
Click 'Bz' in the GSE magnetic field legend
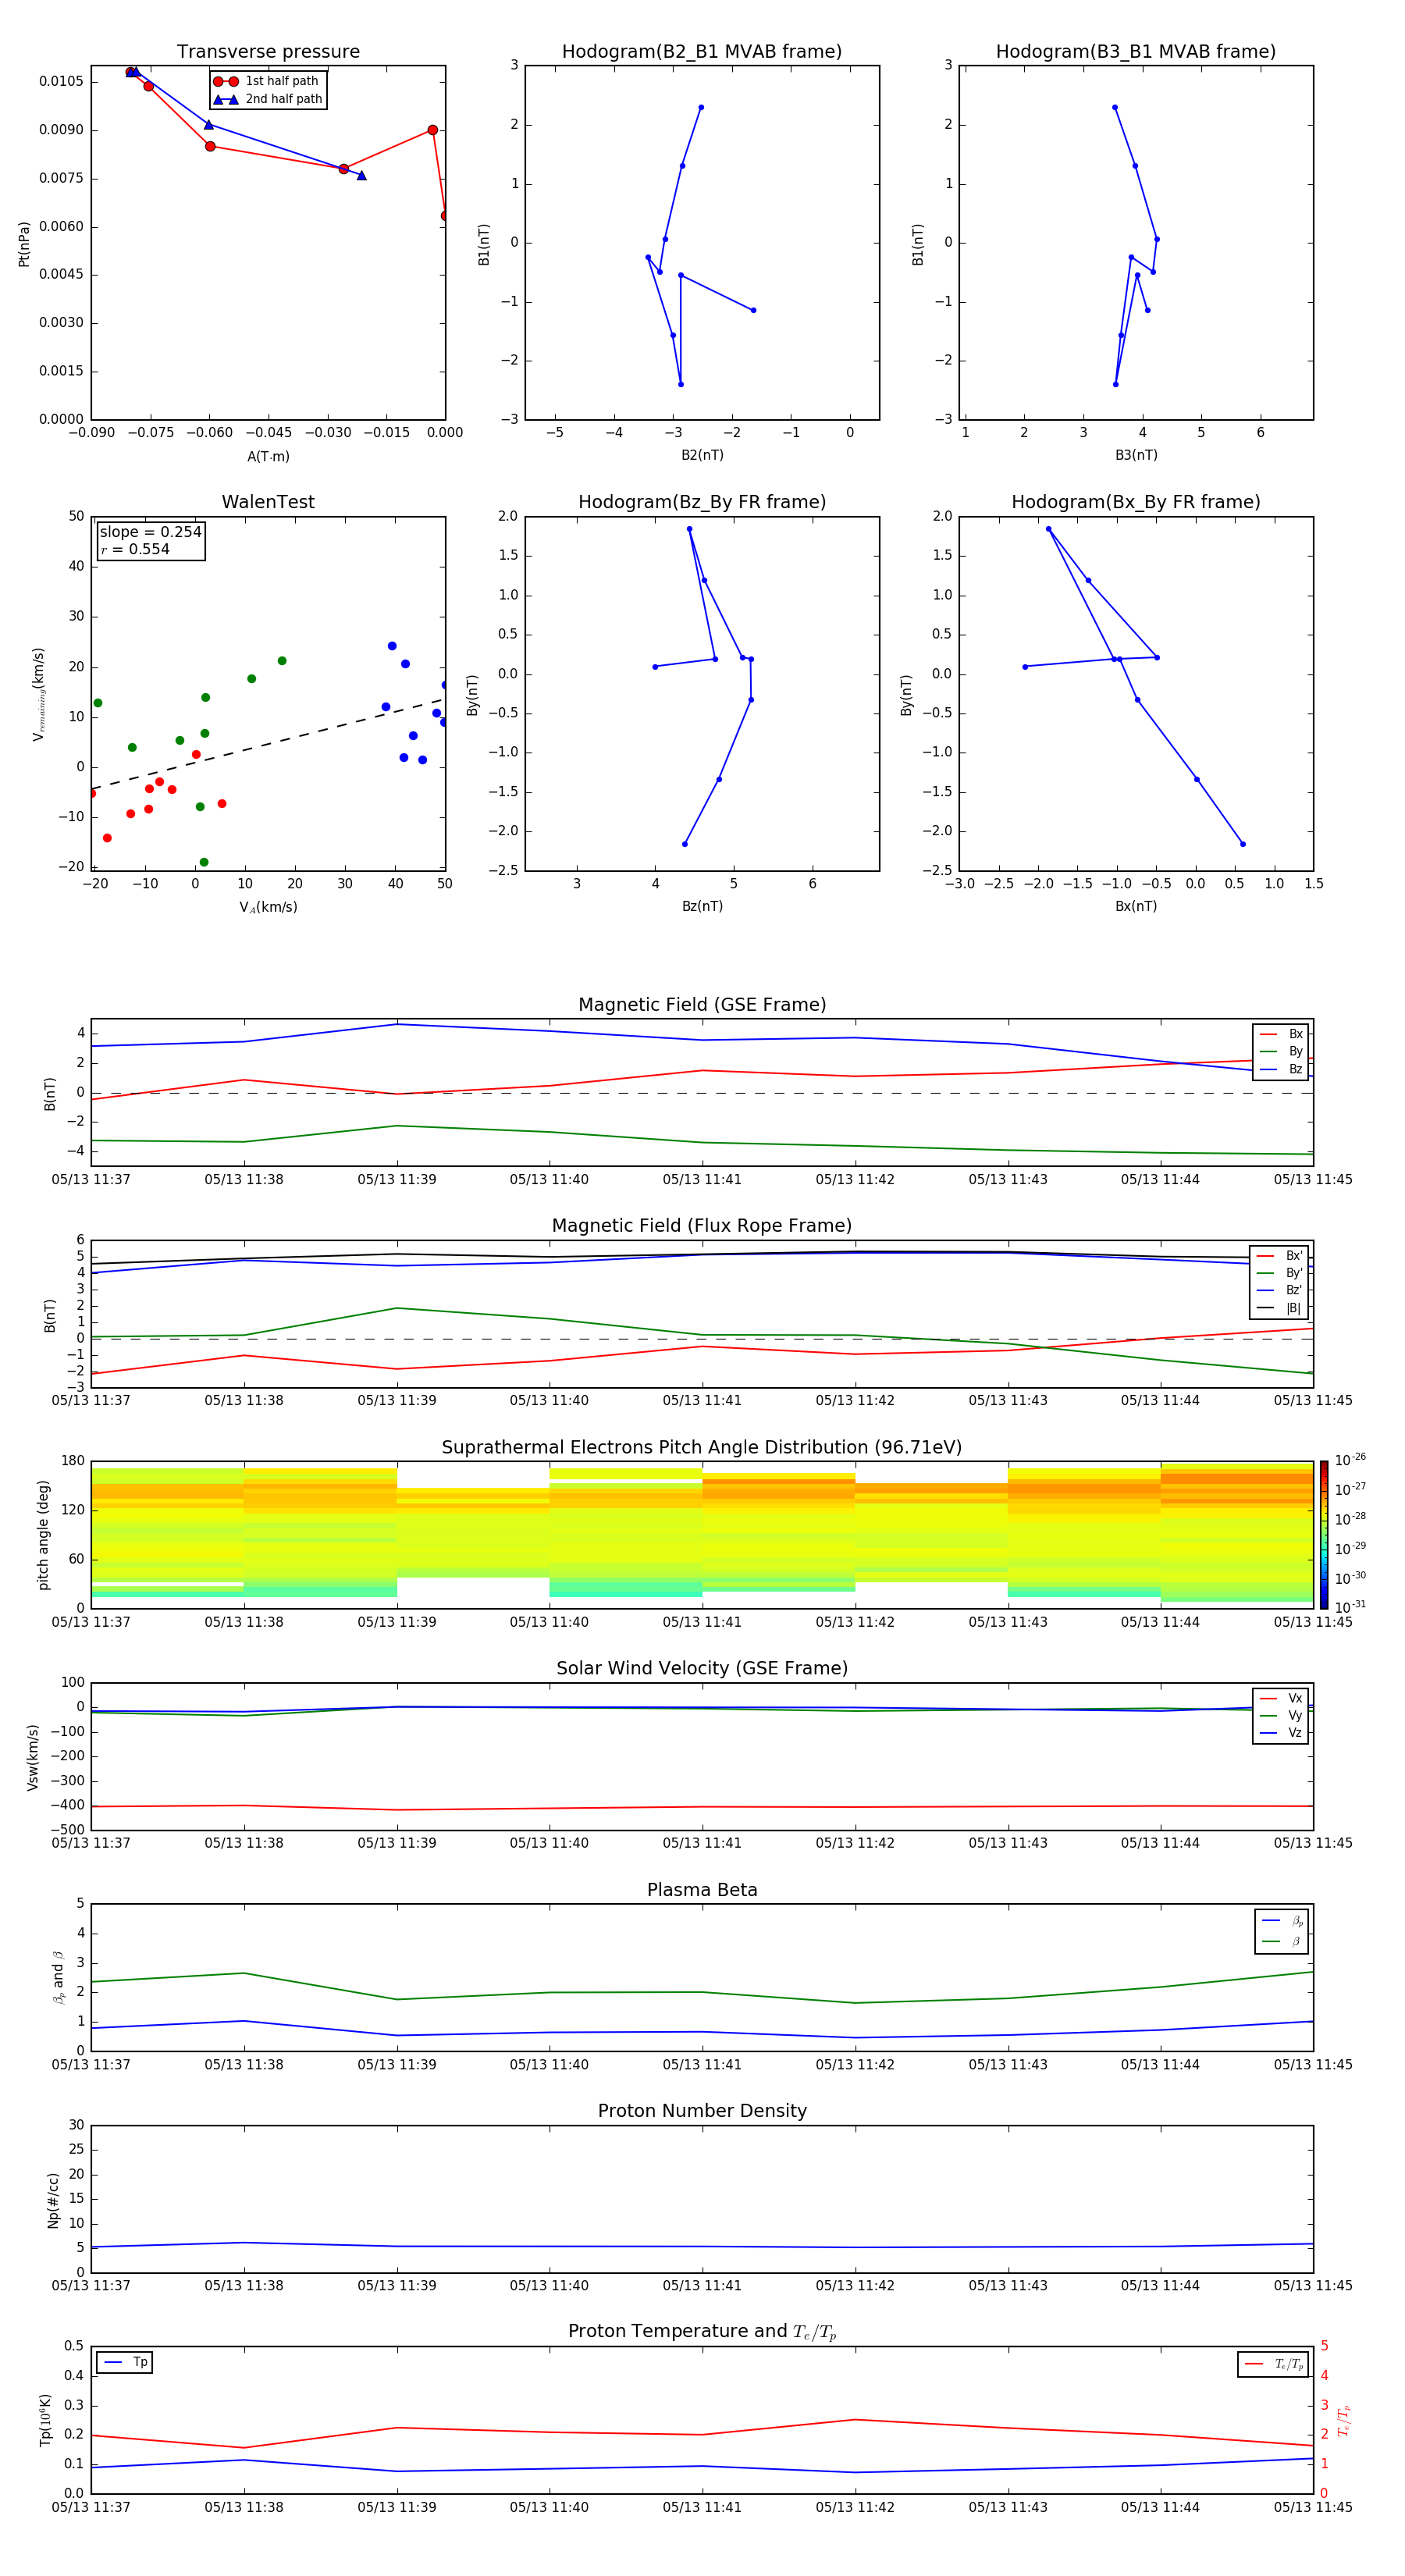coord(1295,1070)
